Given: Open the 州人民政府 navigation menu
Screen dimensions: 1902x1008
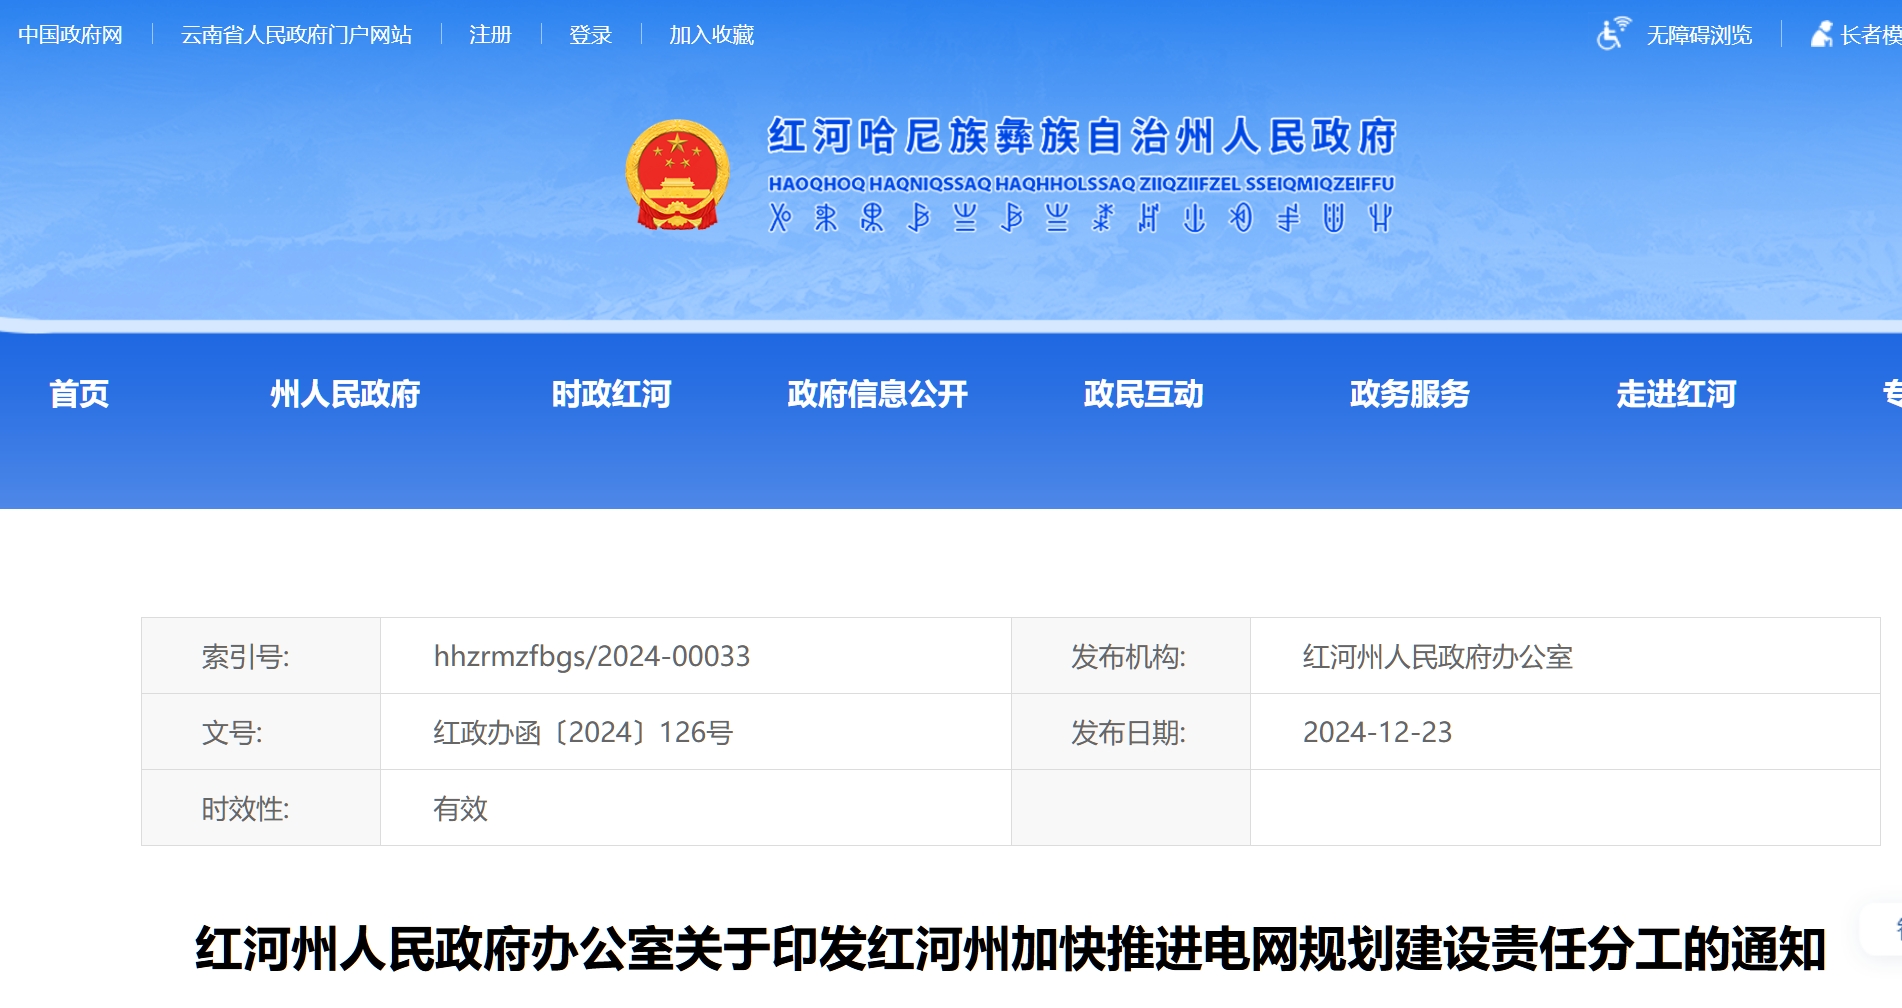Looking at the screenshot, I should pos(345,394).
